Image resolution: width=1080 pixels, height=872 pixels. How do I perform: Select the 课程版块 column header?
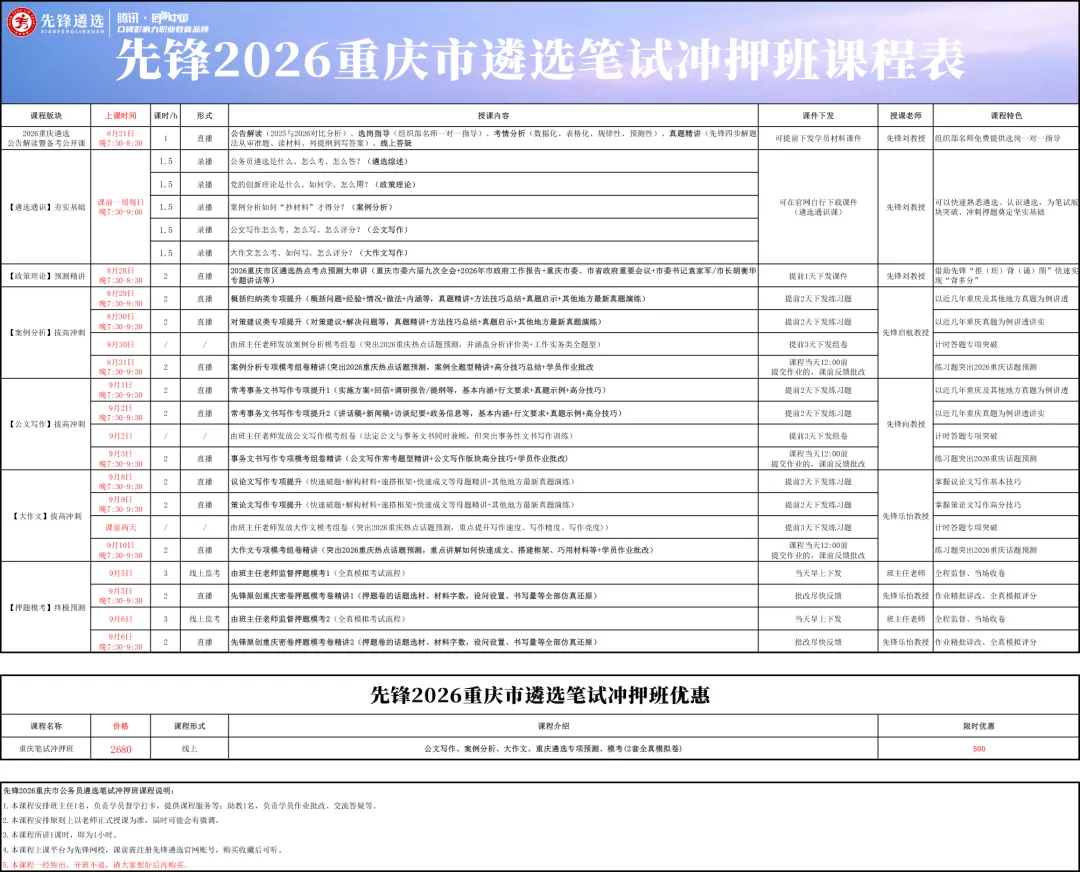46,116
